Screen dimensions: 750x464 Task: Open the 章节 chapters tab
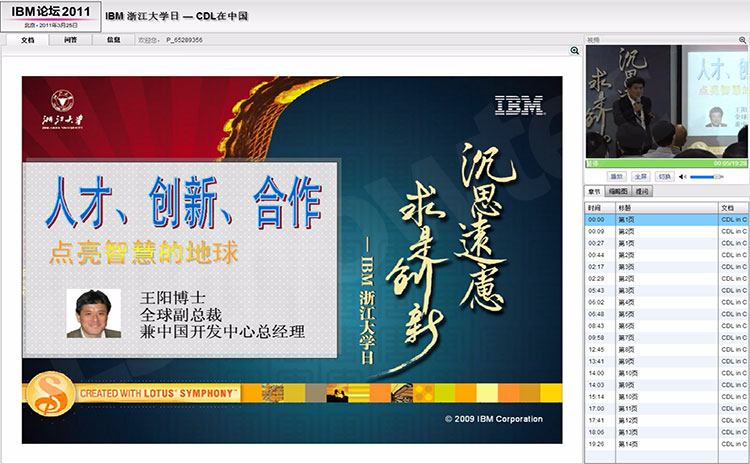point(594,192)
